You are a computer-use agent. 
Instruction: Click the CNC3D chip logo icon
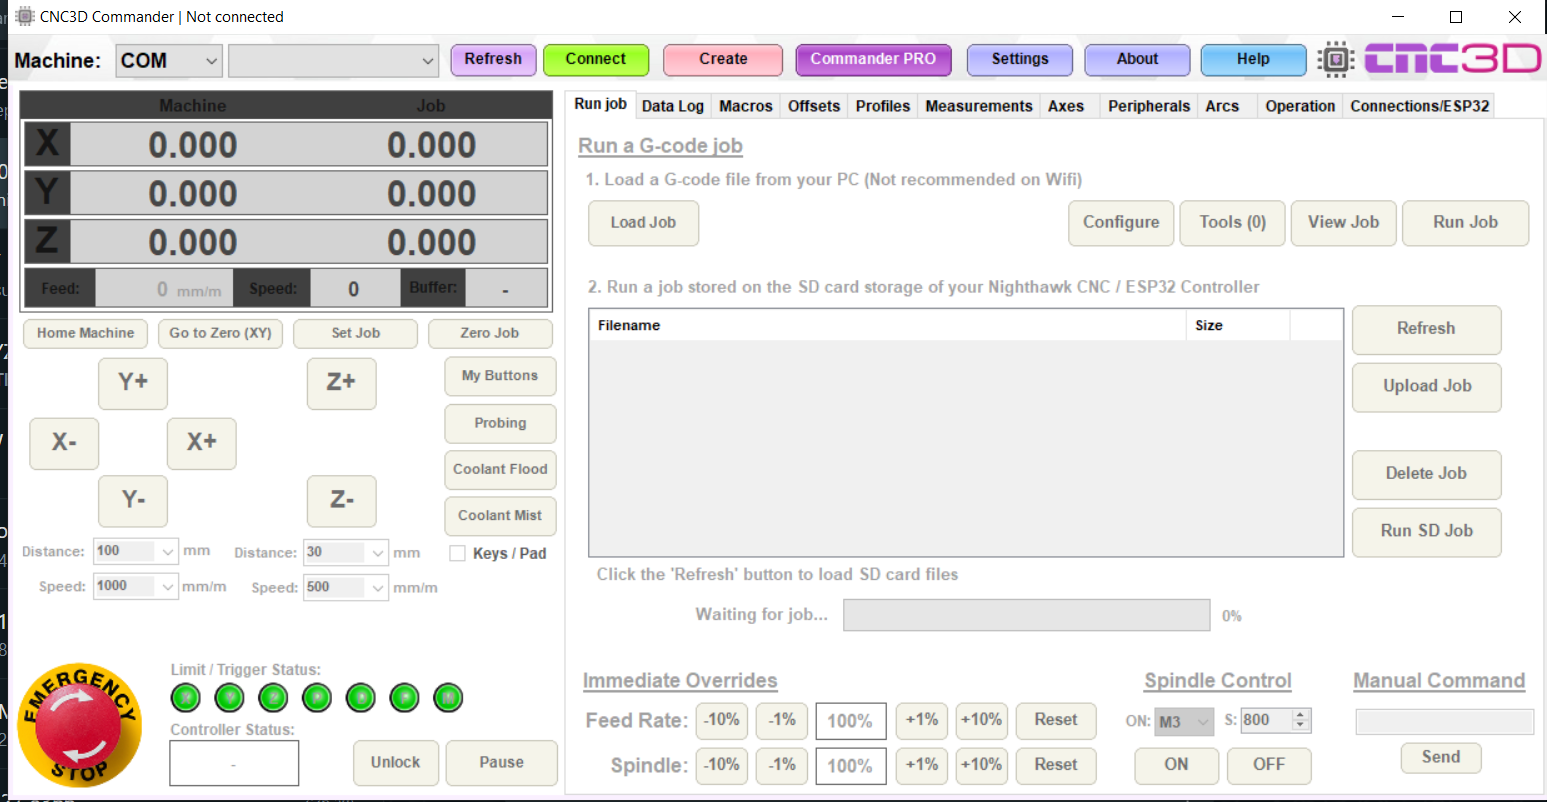pyautogui.click(x=1335, y=60)
